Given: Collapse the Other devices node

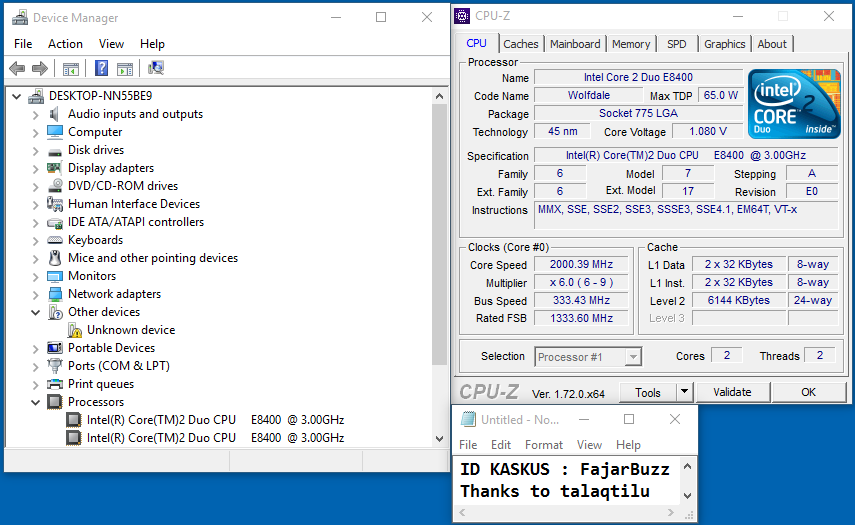Looking at the screenshot, I should pyautogui.click(x=35, y=312).
